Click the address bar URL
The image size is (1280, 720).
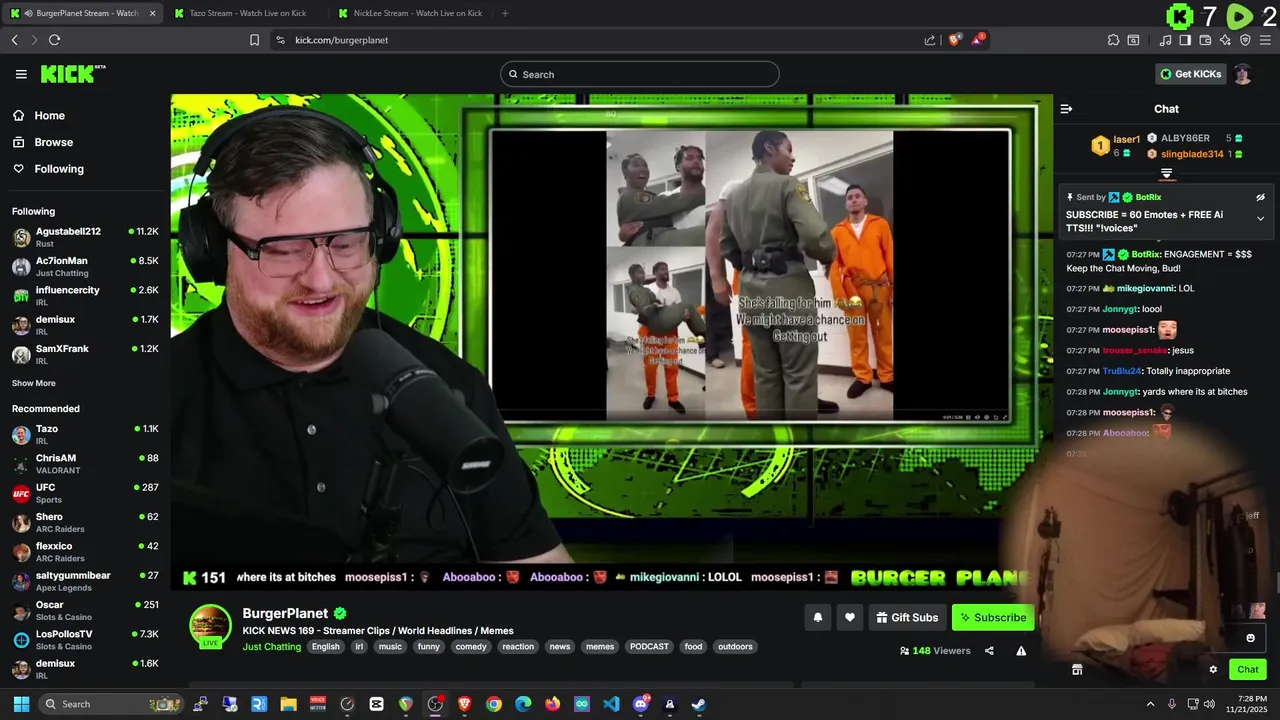pos(342,40)
